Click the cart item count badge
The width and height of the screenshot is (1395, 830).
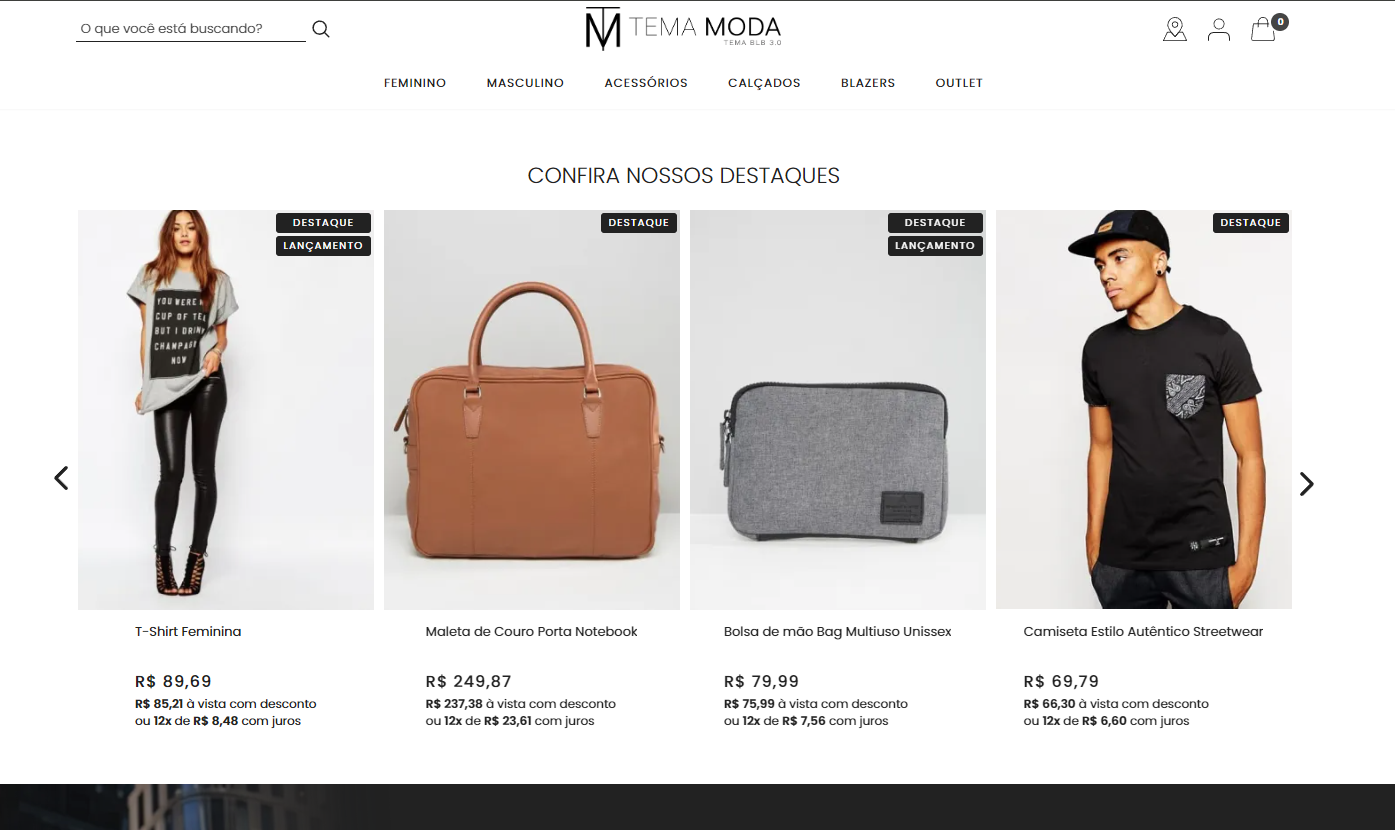click(1280, 21)
